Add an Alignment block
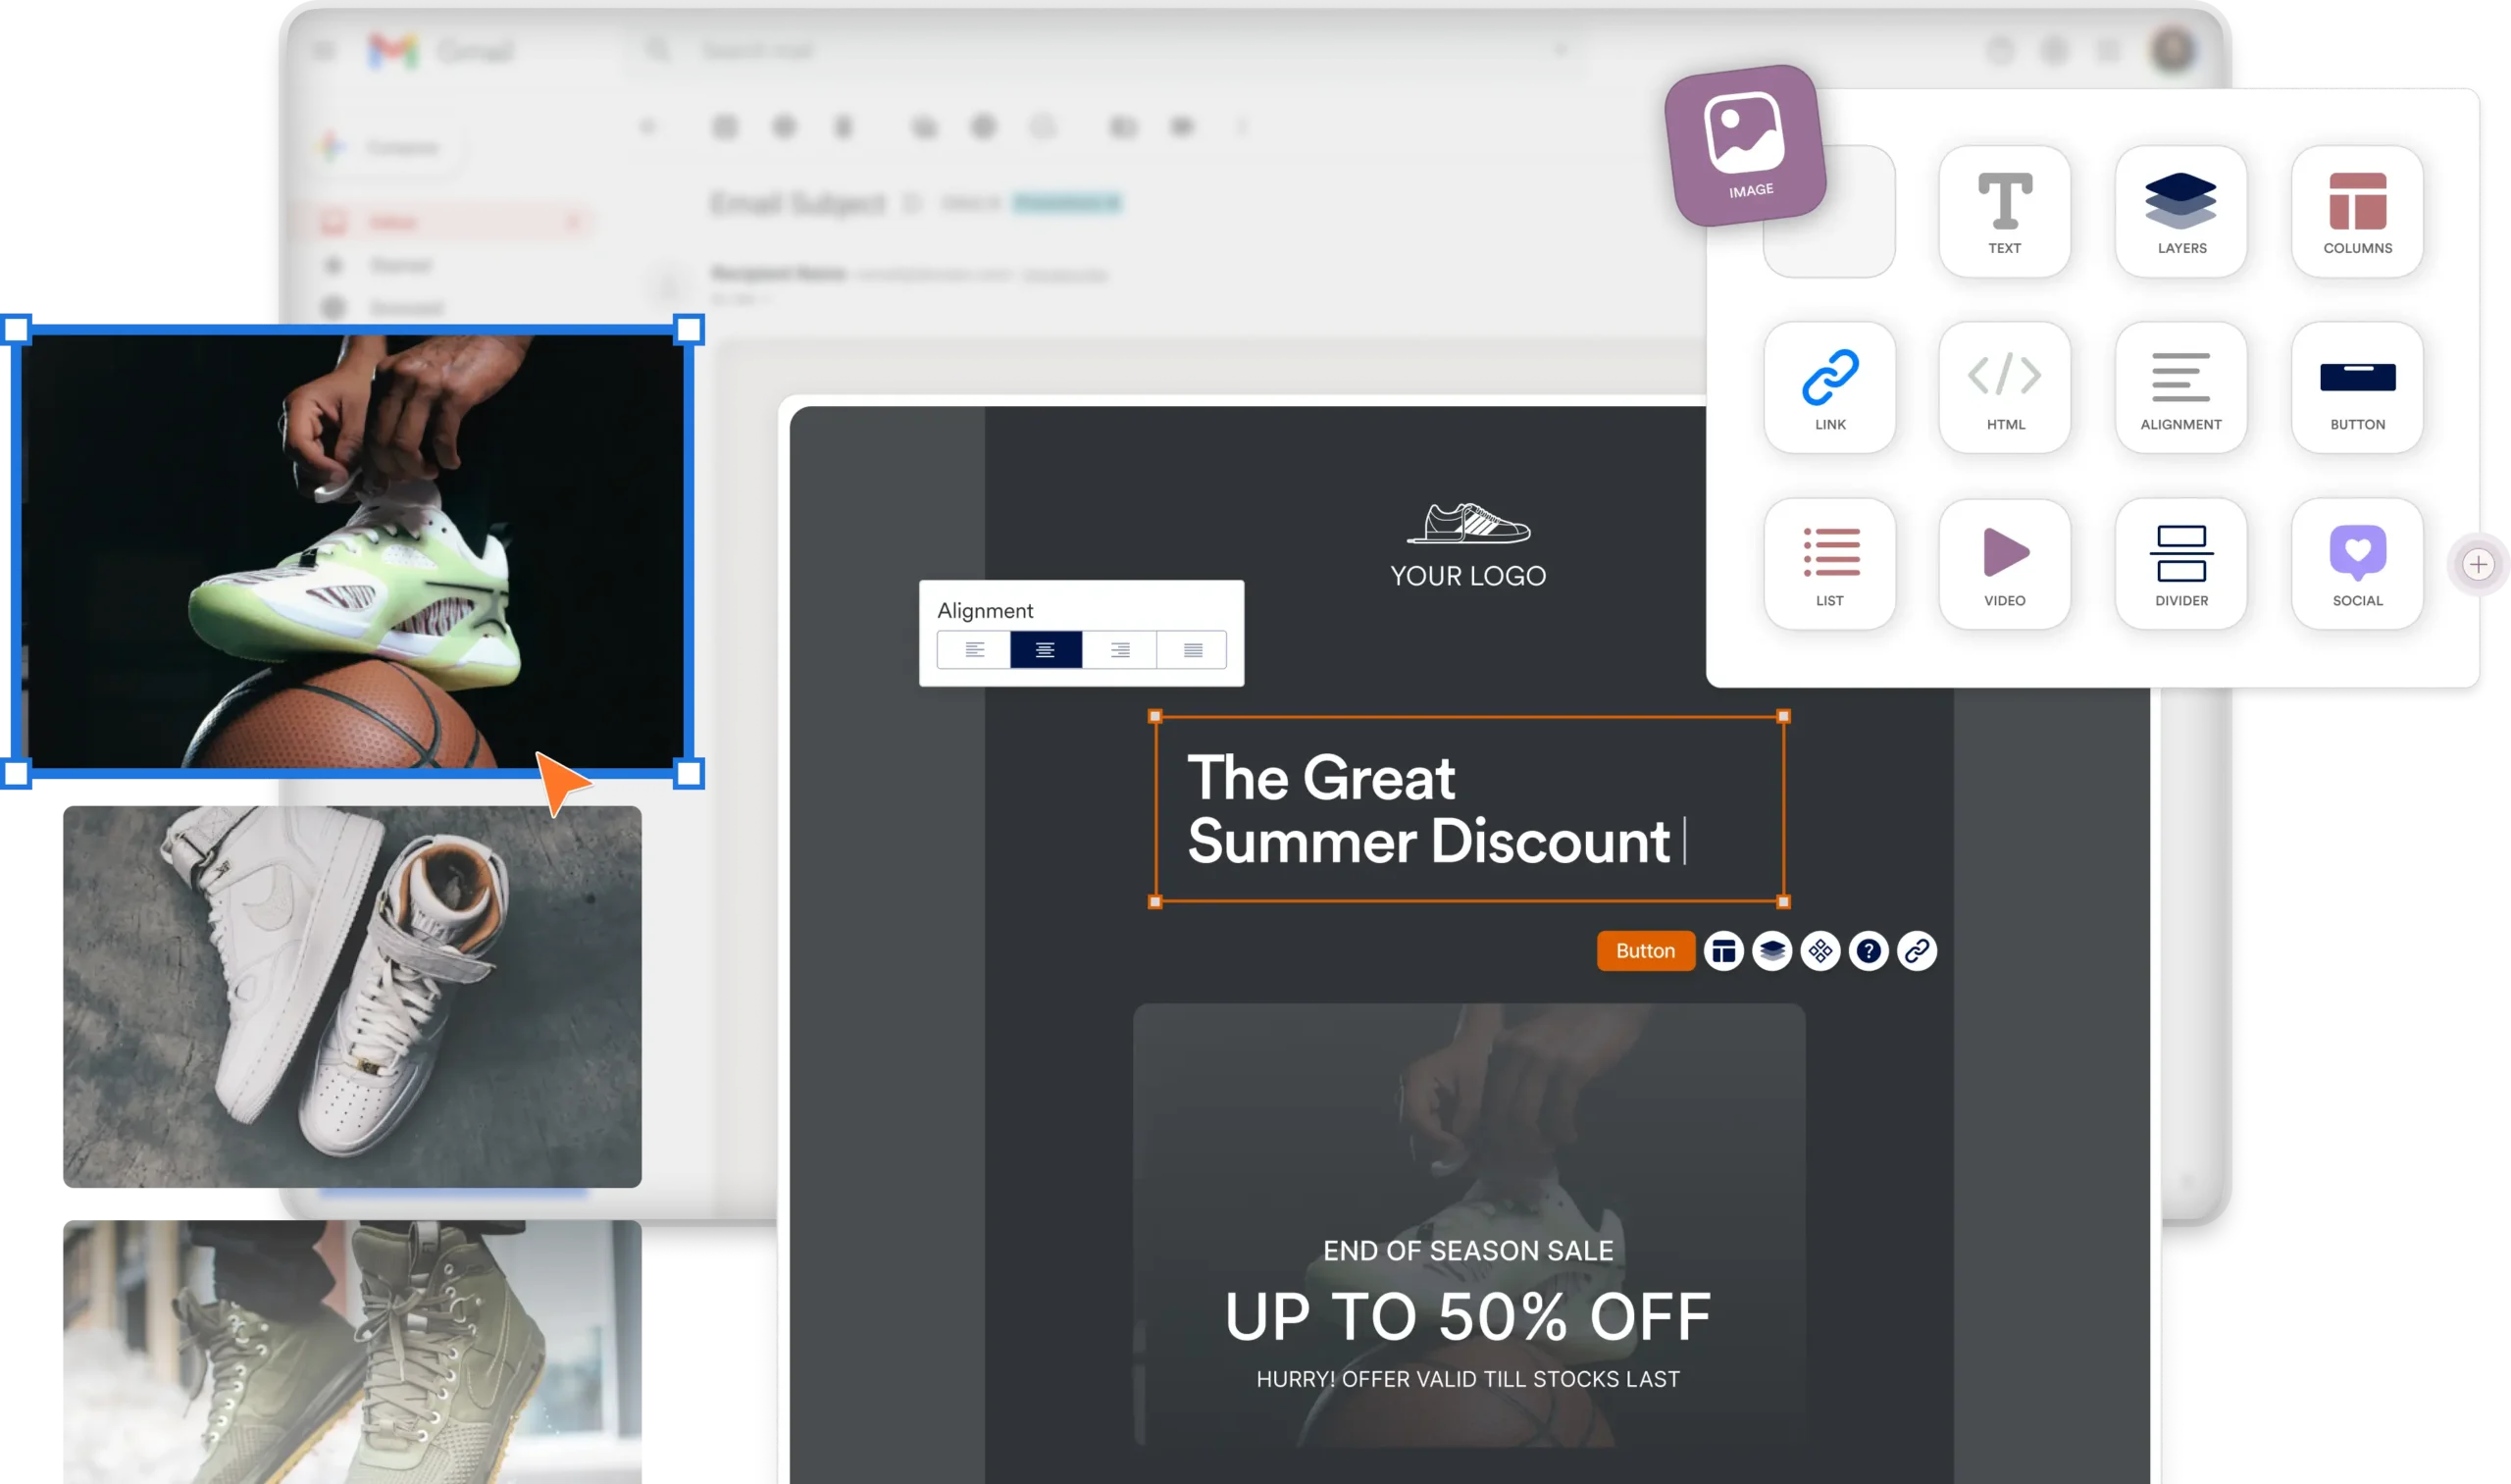The width and height of the screenshot is (2511, 1484). click(x=2181, y=387)
